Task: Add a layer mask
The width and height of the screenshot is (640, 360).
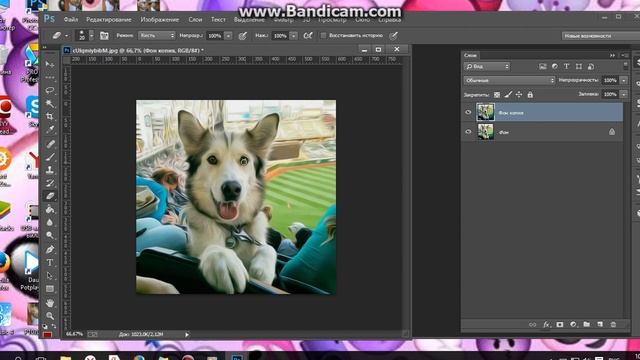Action: click(x=560, y=324)
